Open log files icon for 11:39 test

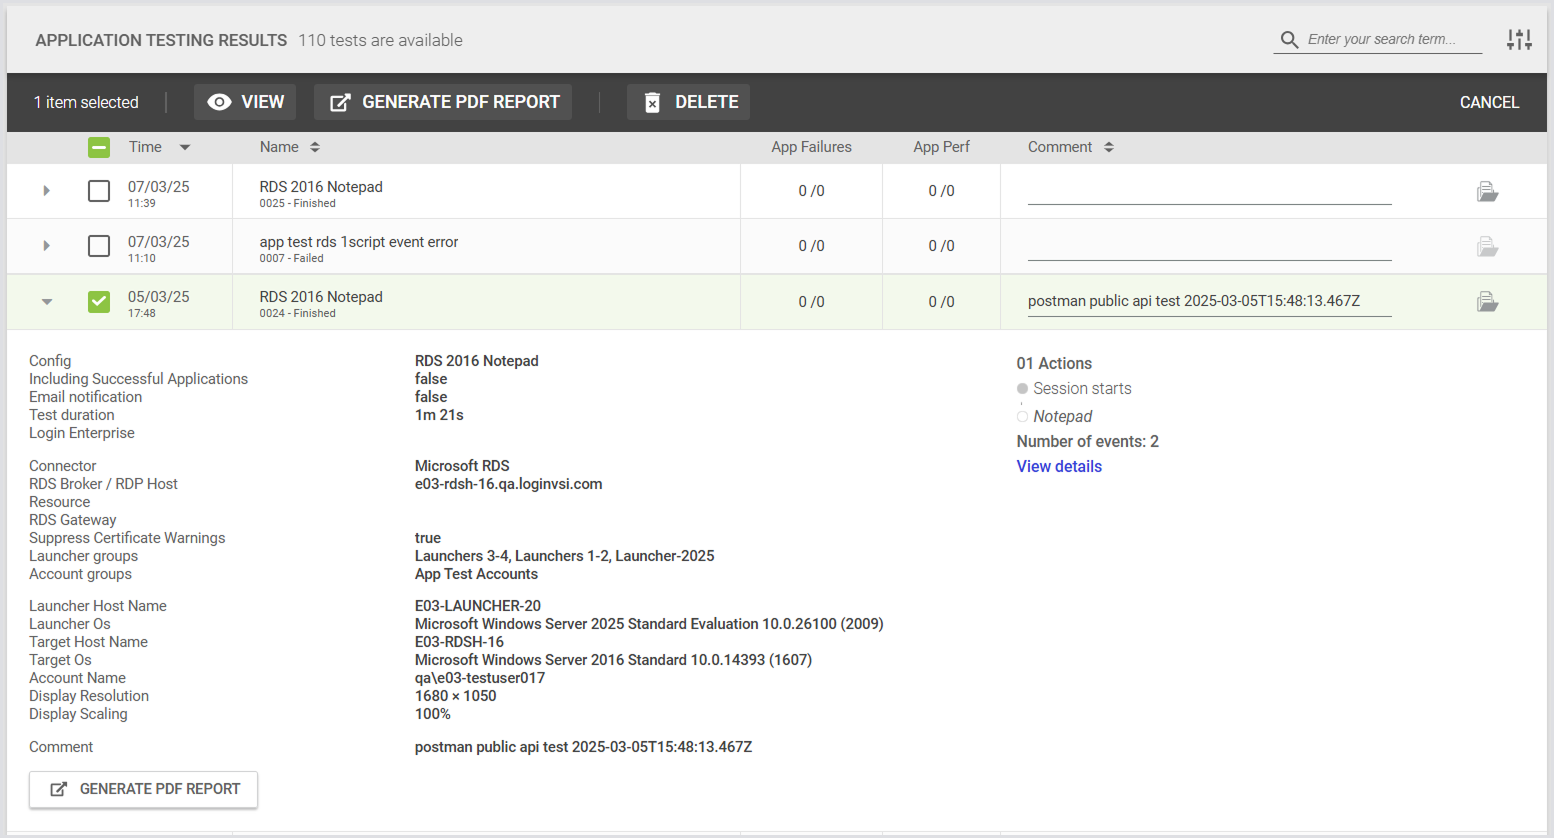point(1487,192)
